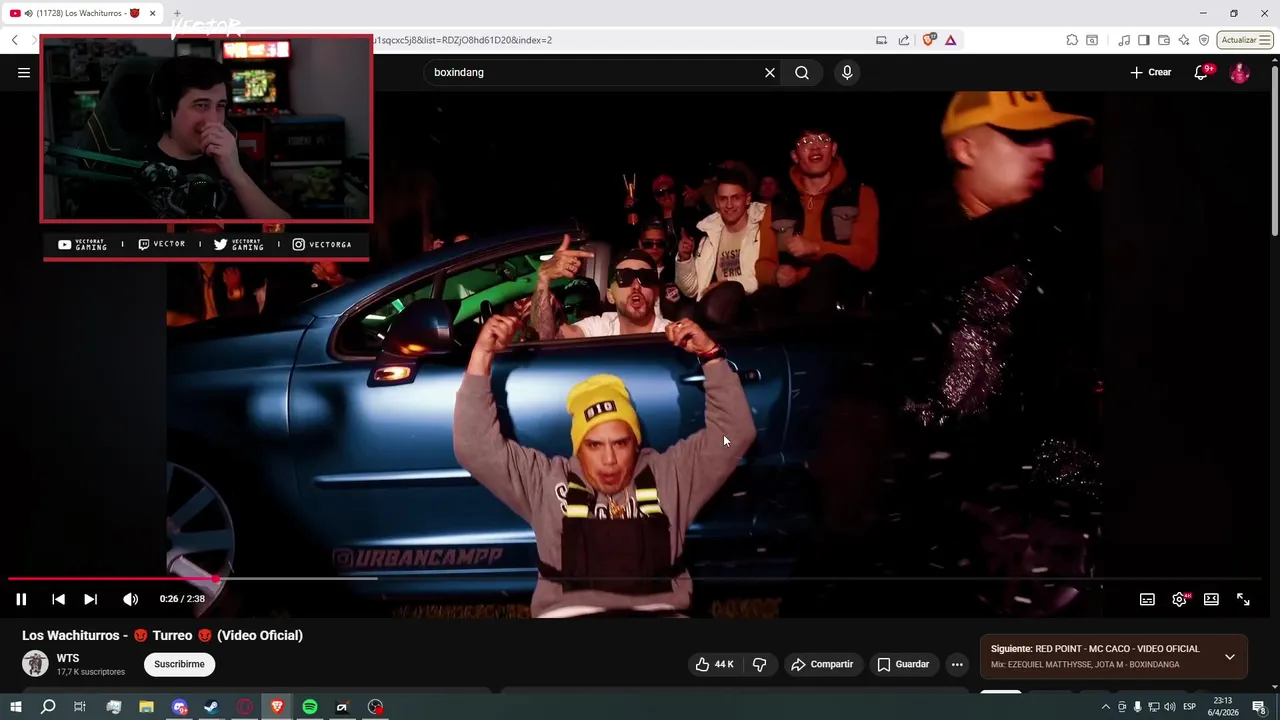Pause the video playback
This screenshot has width=1280, height=720.
point(21,599)
